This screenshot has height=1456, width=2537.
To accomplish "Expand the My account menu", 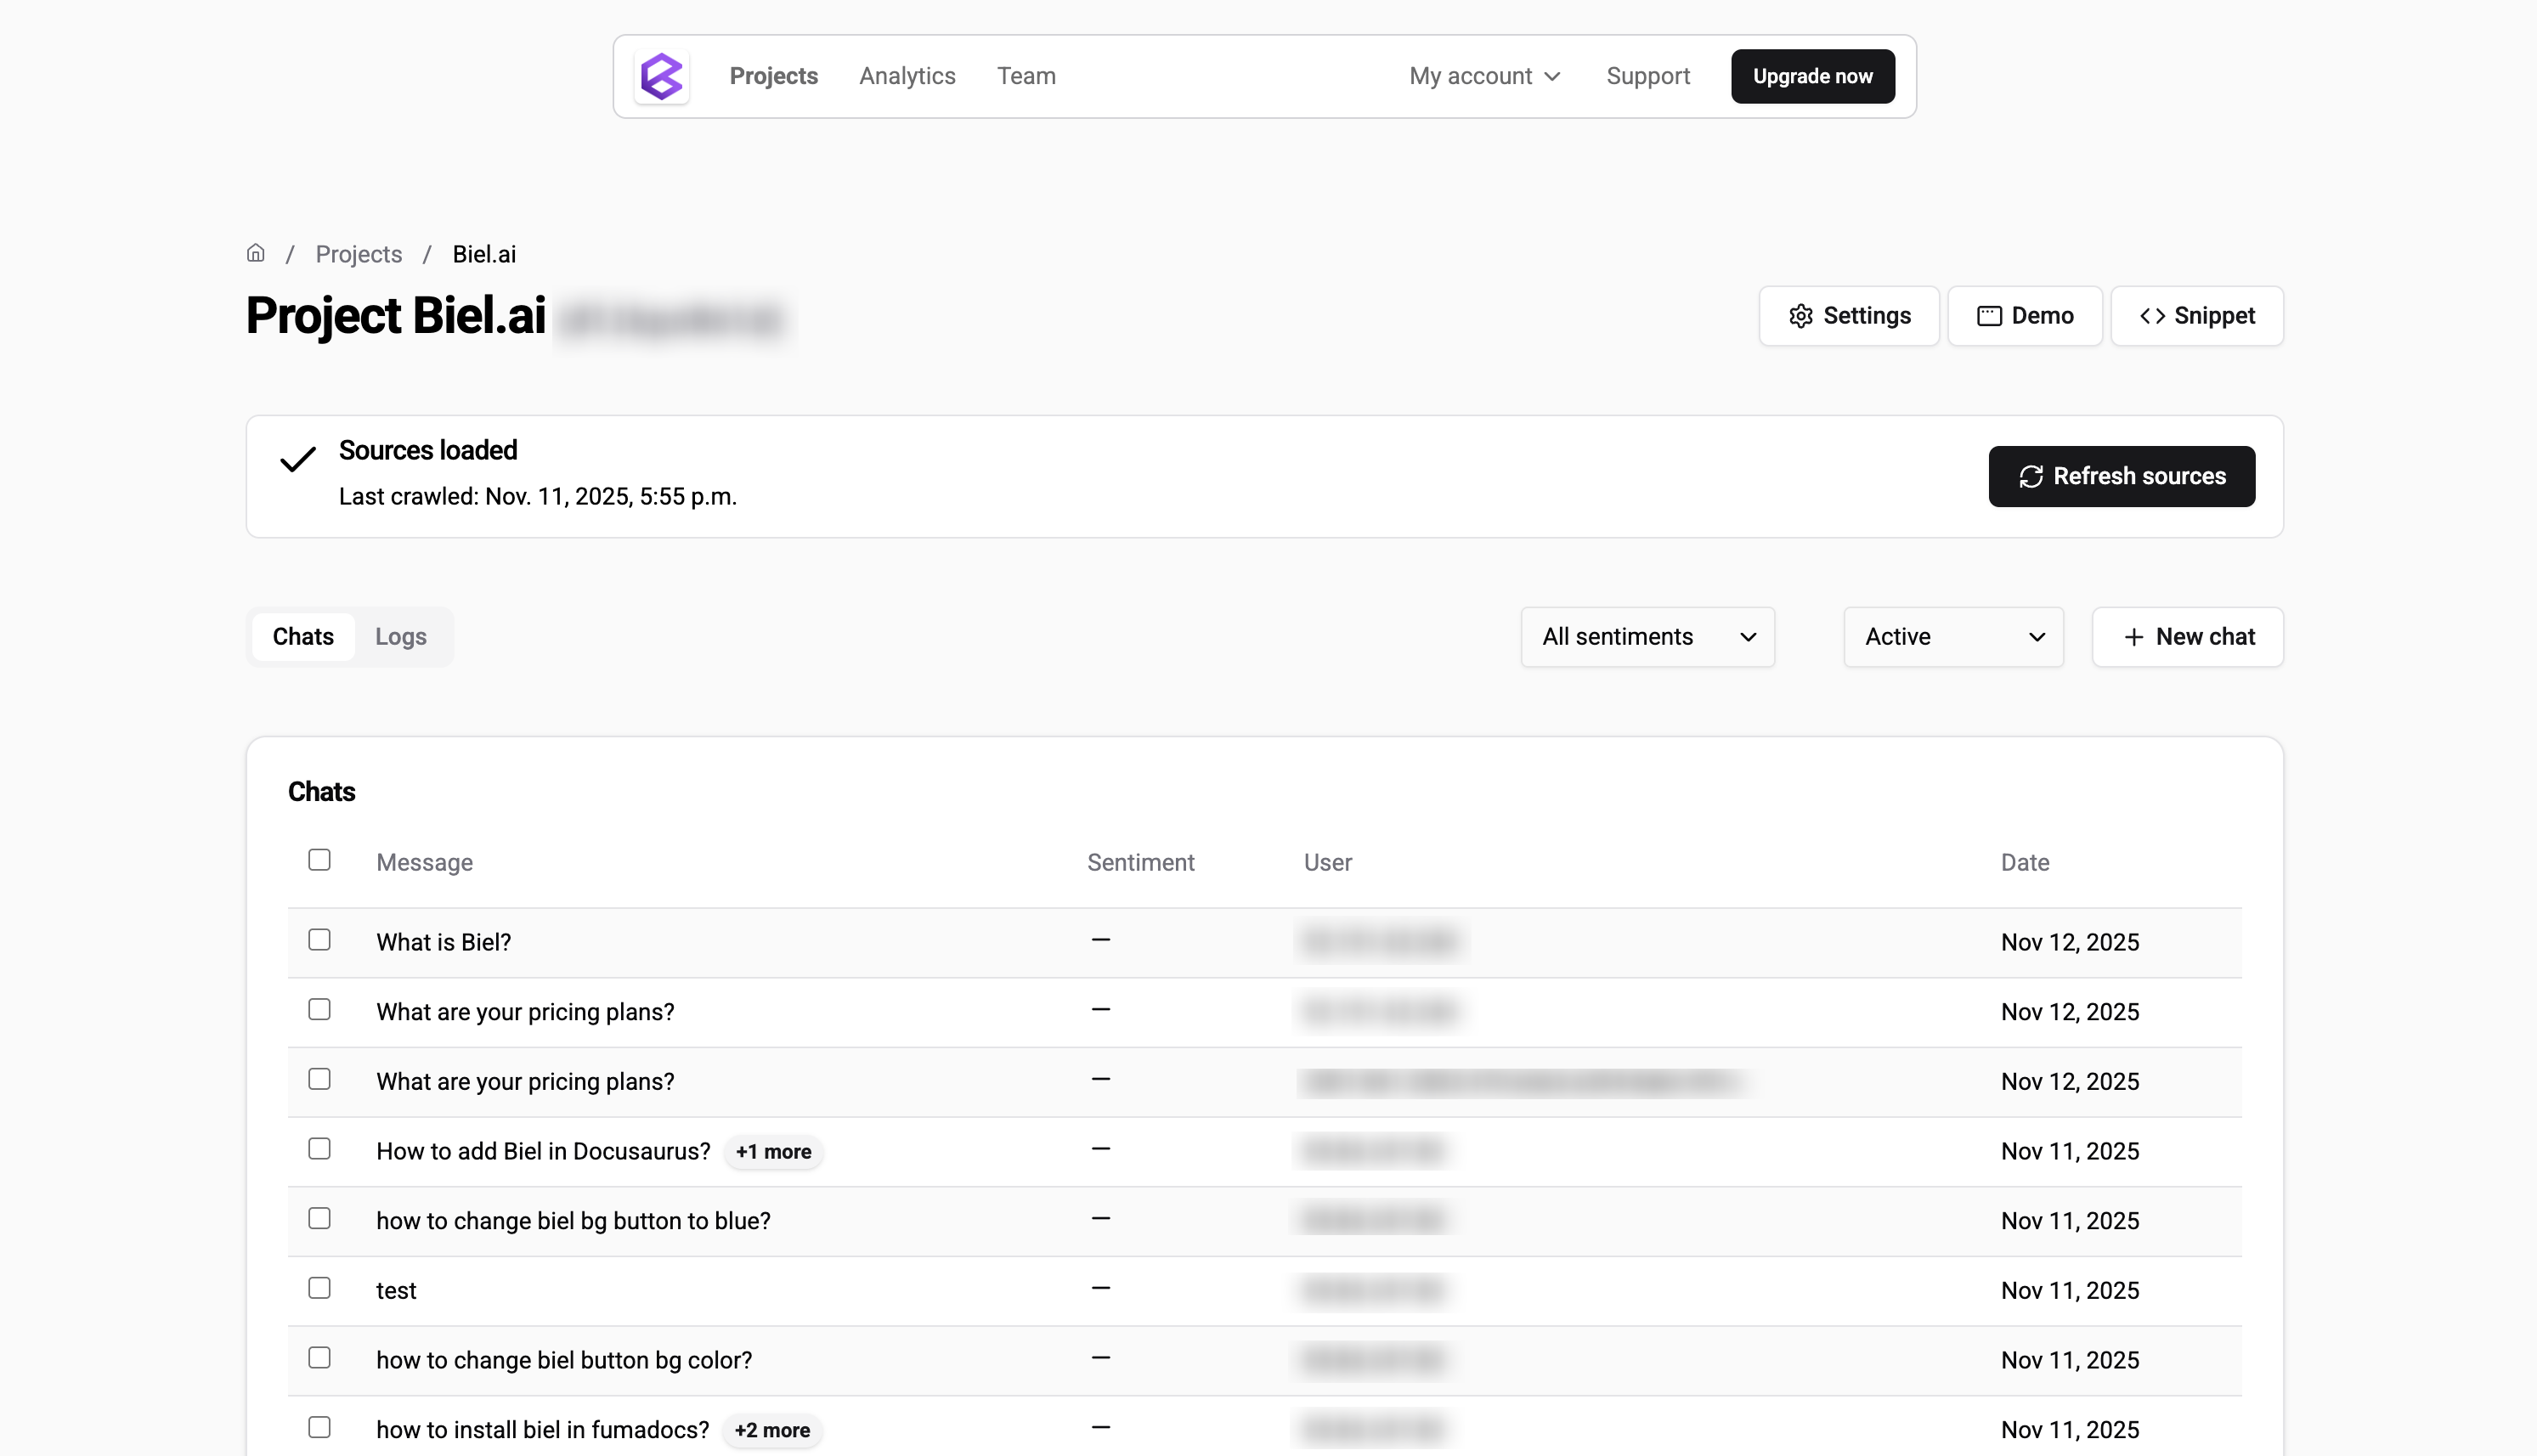I will [x=1484, y=76].
